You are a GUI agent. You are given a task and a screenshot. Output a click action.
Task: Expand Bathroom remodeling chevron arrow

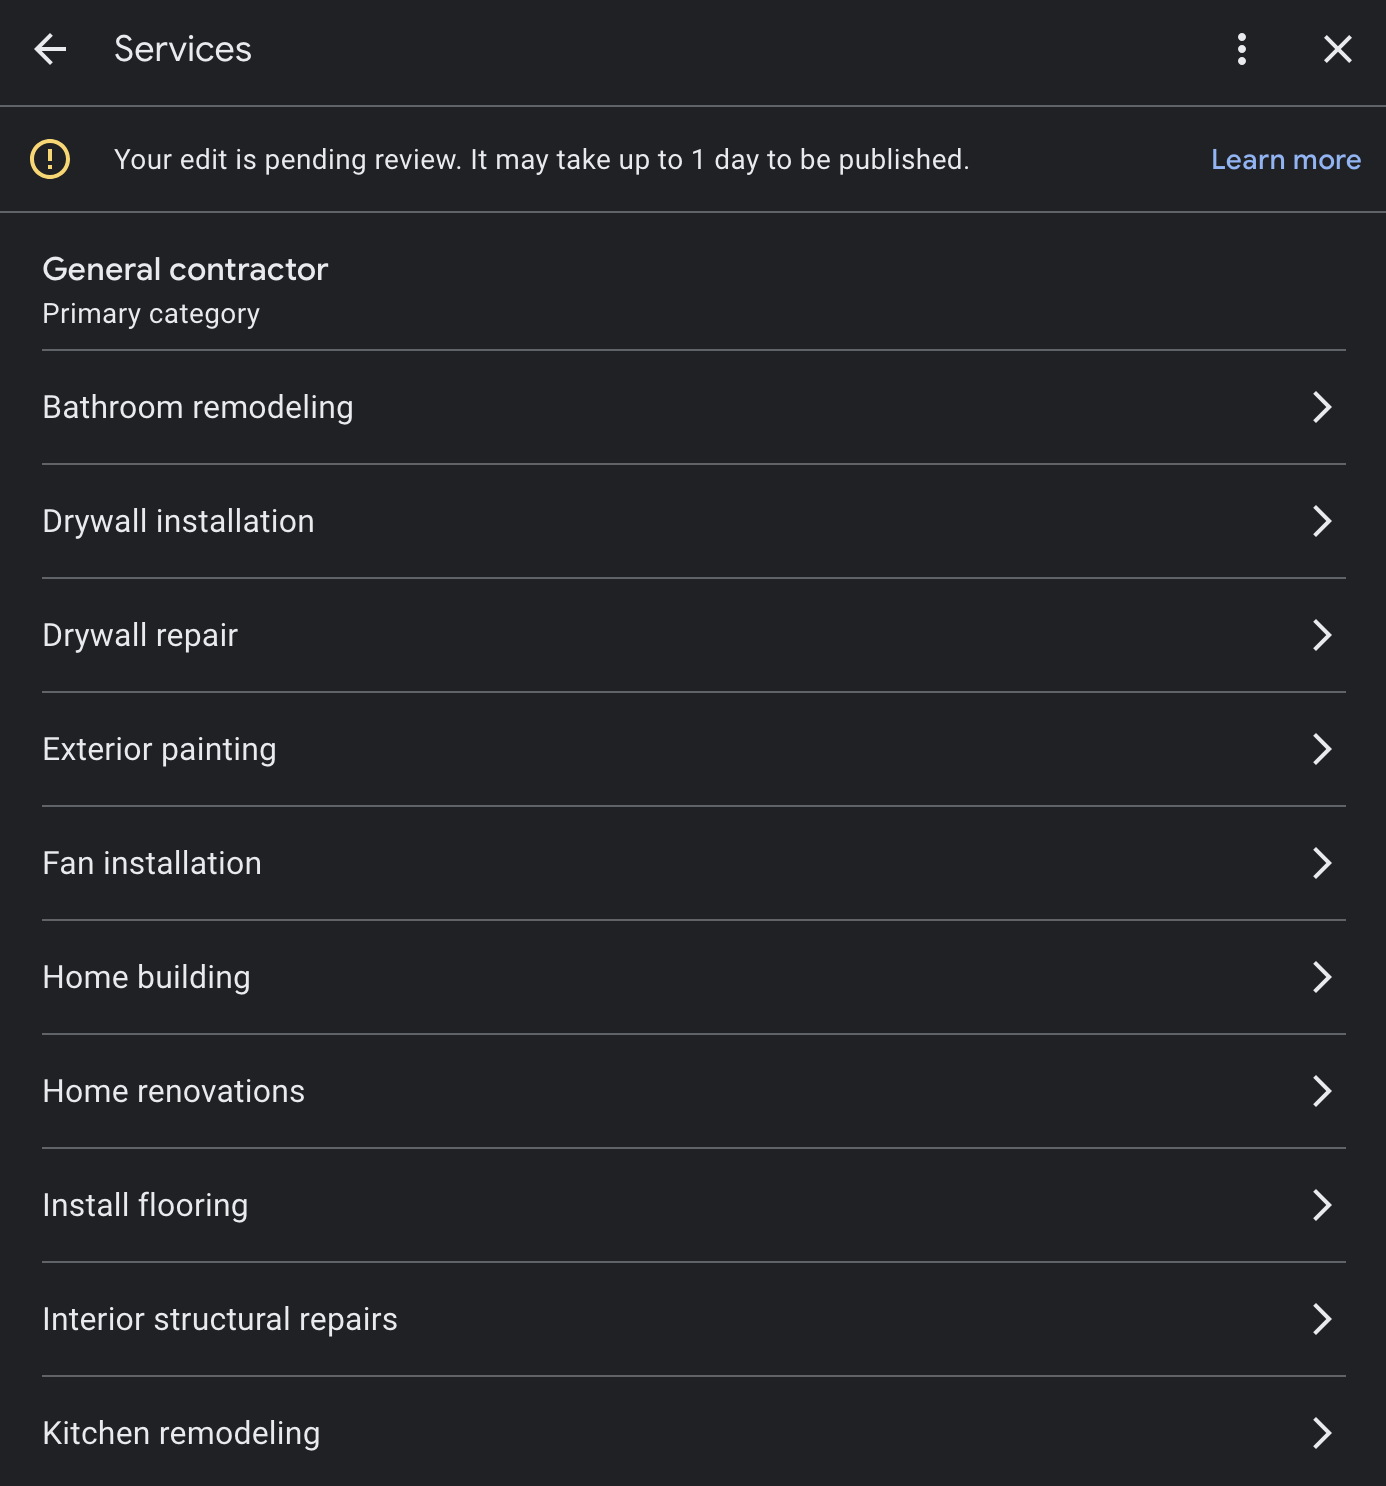(1322, 407)
